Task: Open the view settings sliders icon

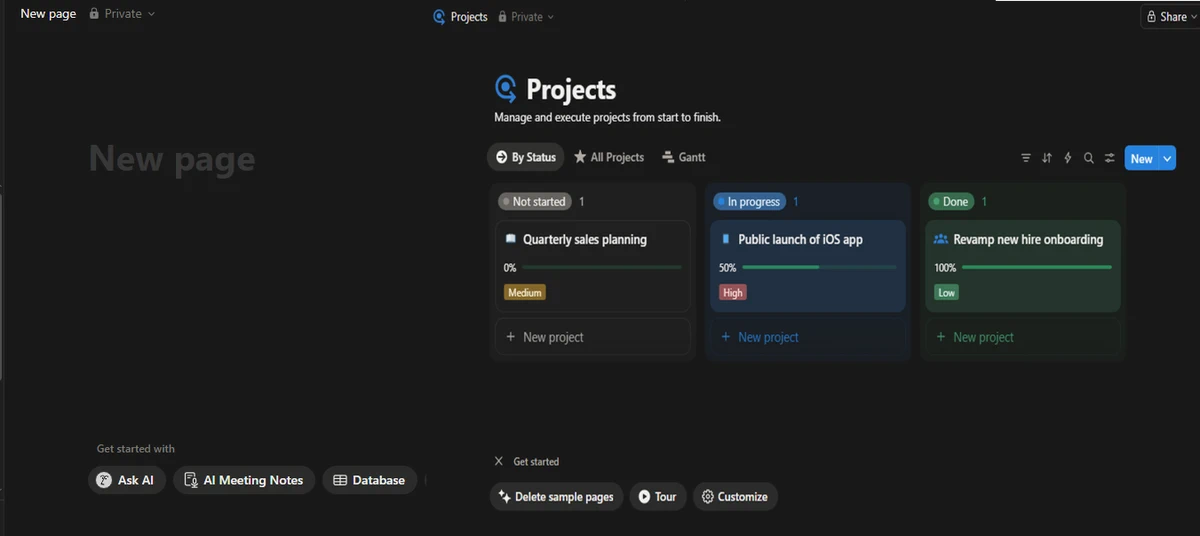Action: coord(1110,158)
